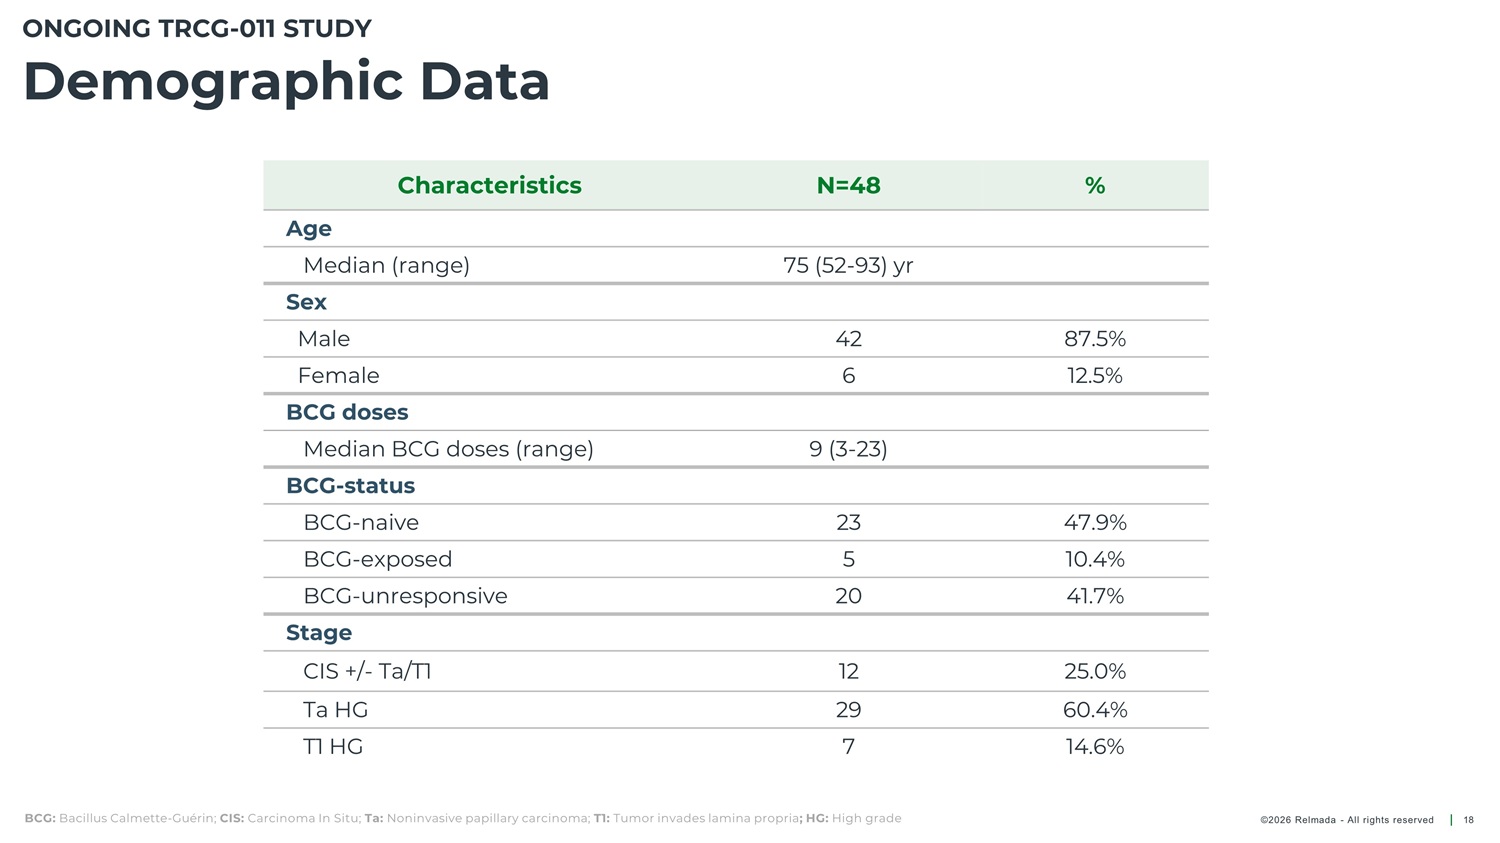Click the Ta HG percentage '60.4%'
The image size is (1500, 843).
coord(1094,710)
